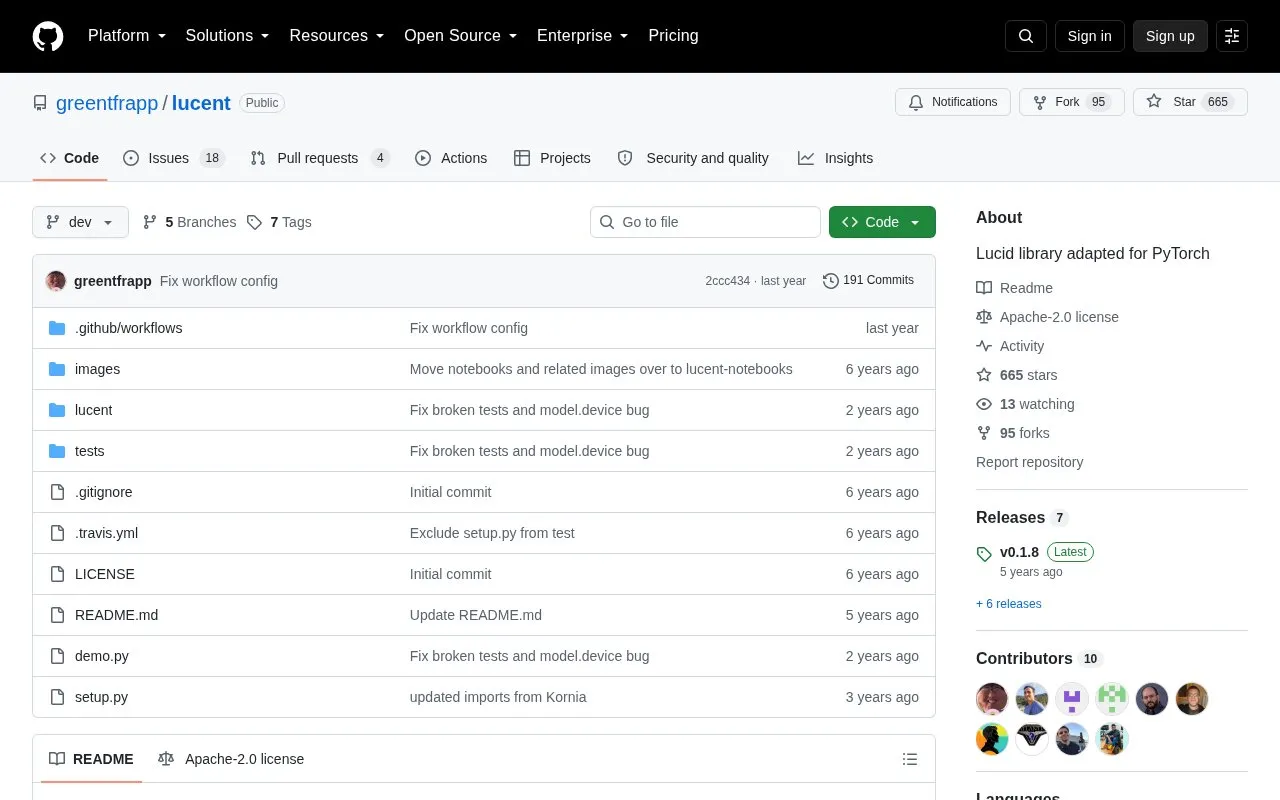The height and width of the screenshot is (800, 1280).
Task: Open the setup.py file
Action: pos(101,697)
